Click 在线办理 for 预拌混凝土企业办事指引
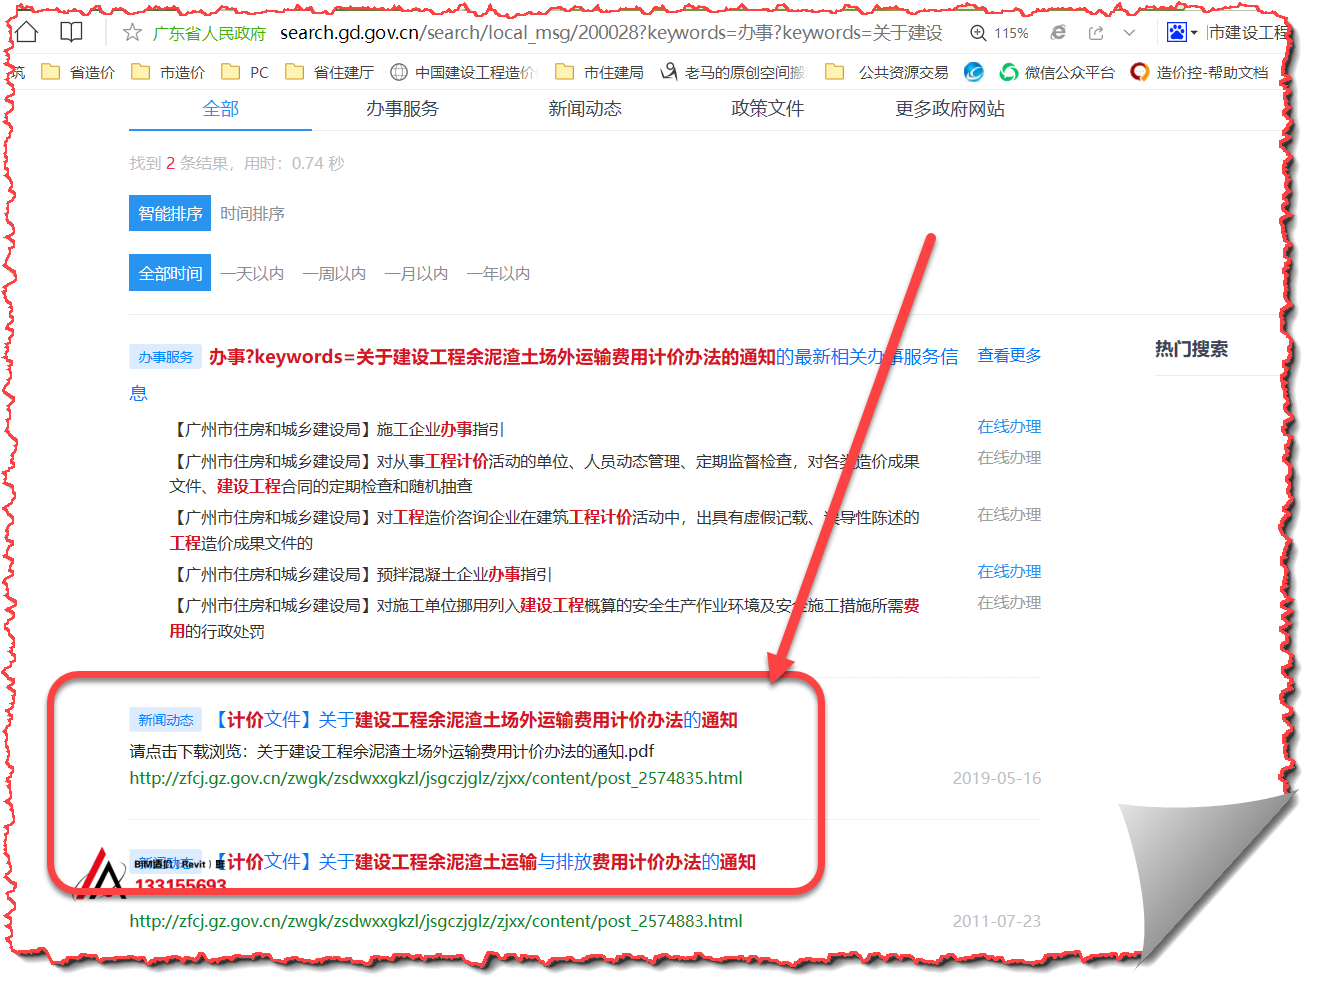 pos(1009,571)
